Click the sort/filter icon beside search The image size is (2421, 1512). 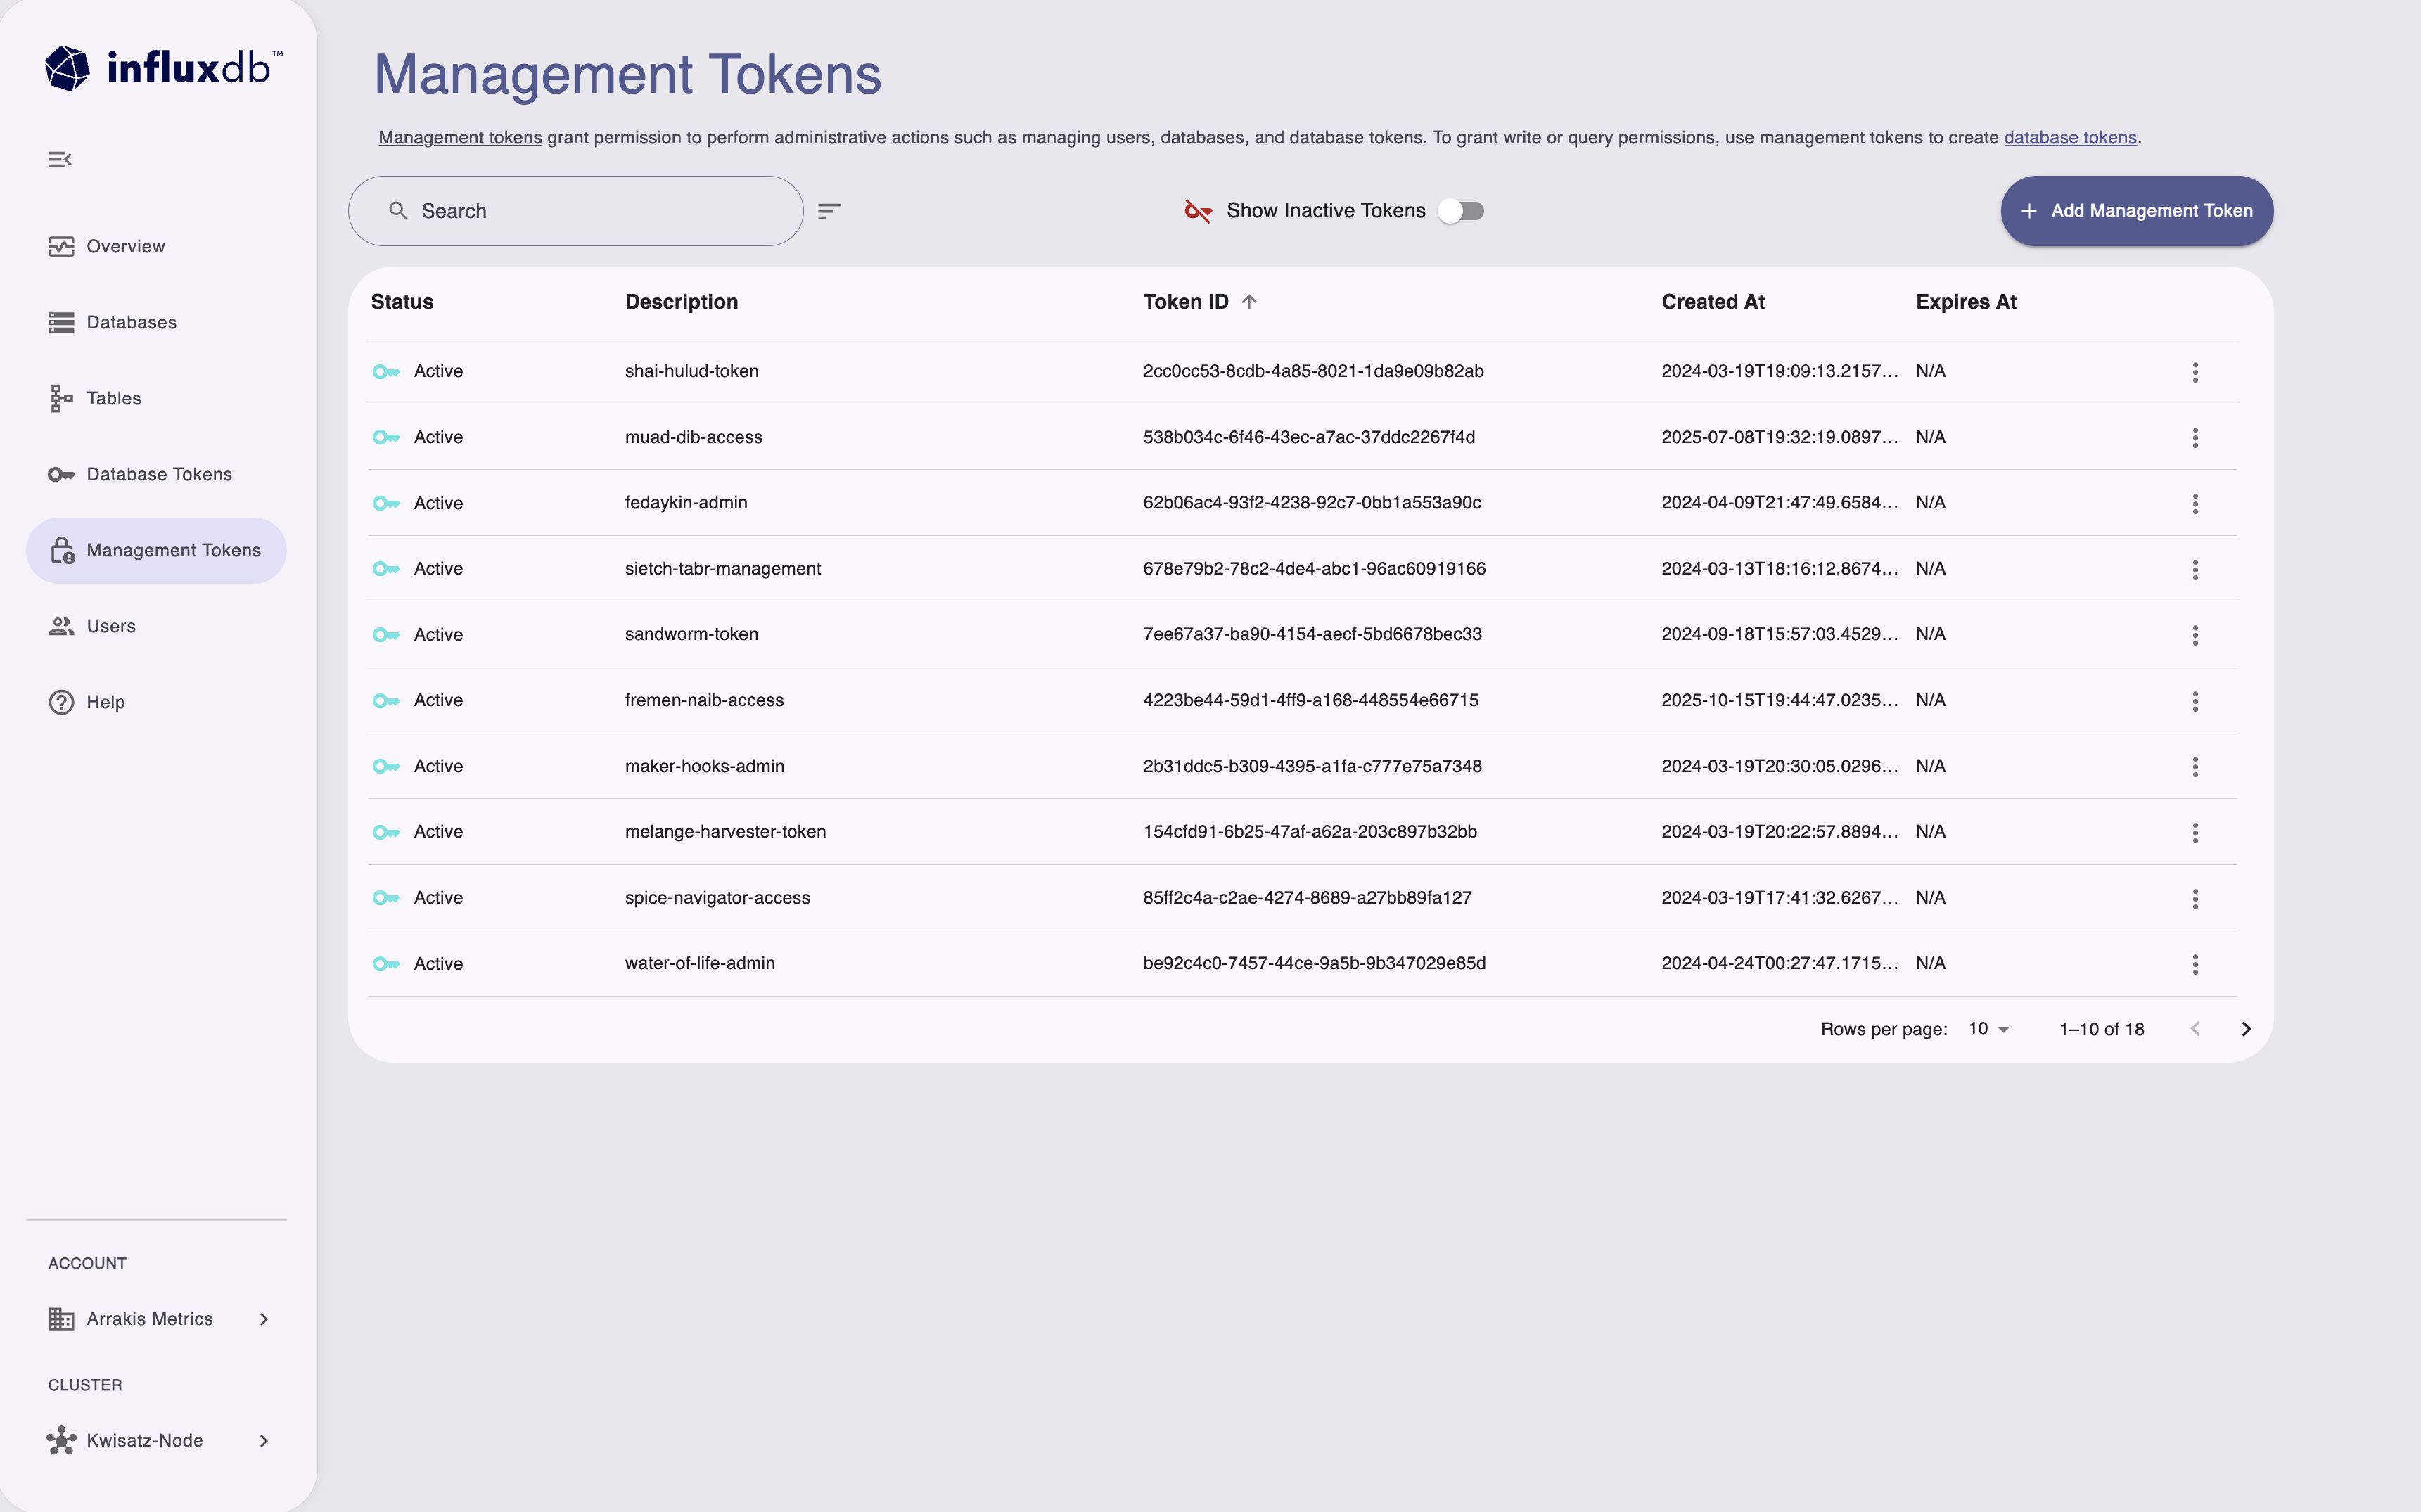tap(830, 211)
